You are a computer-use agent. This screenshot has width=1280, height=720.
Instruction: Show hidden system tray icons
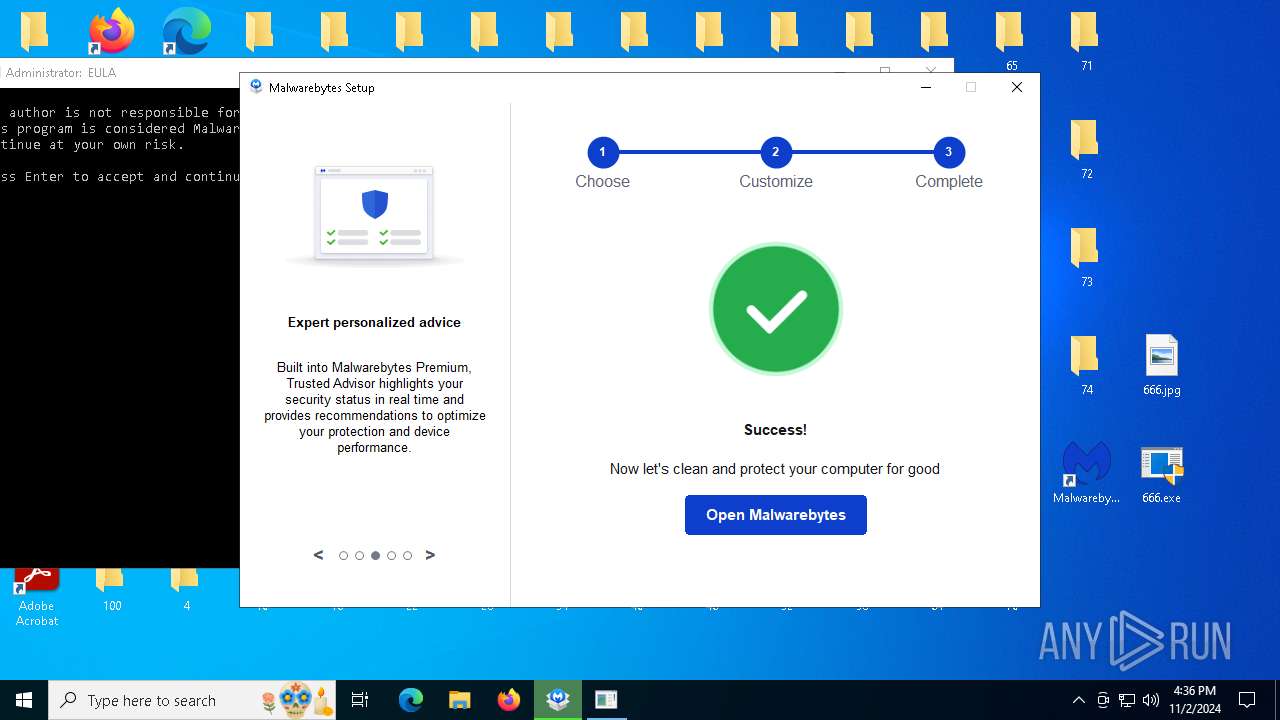click(x=1078, y=700)
